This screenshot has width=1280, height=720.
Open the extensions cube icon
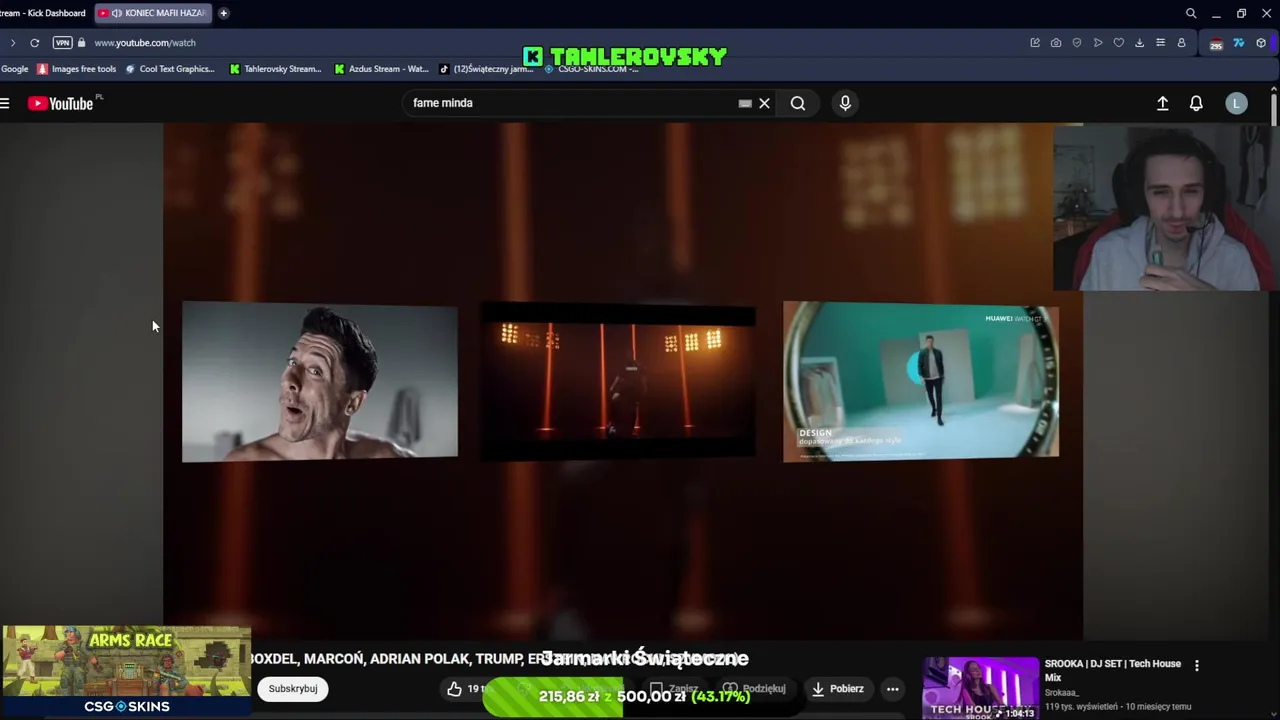[x=1261, y=43]
